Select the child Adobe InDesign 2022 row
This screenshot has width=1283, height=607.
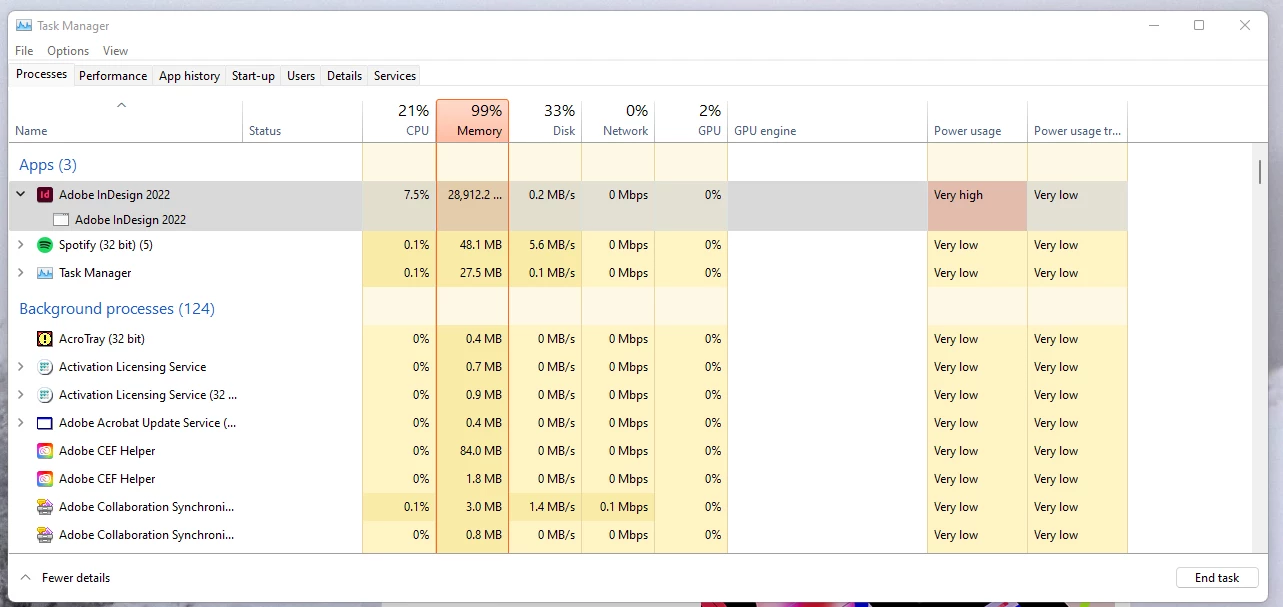pyautogui.click(x=568, y=220)
